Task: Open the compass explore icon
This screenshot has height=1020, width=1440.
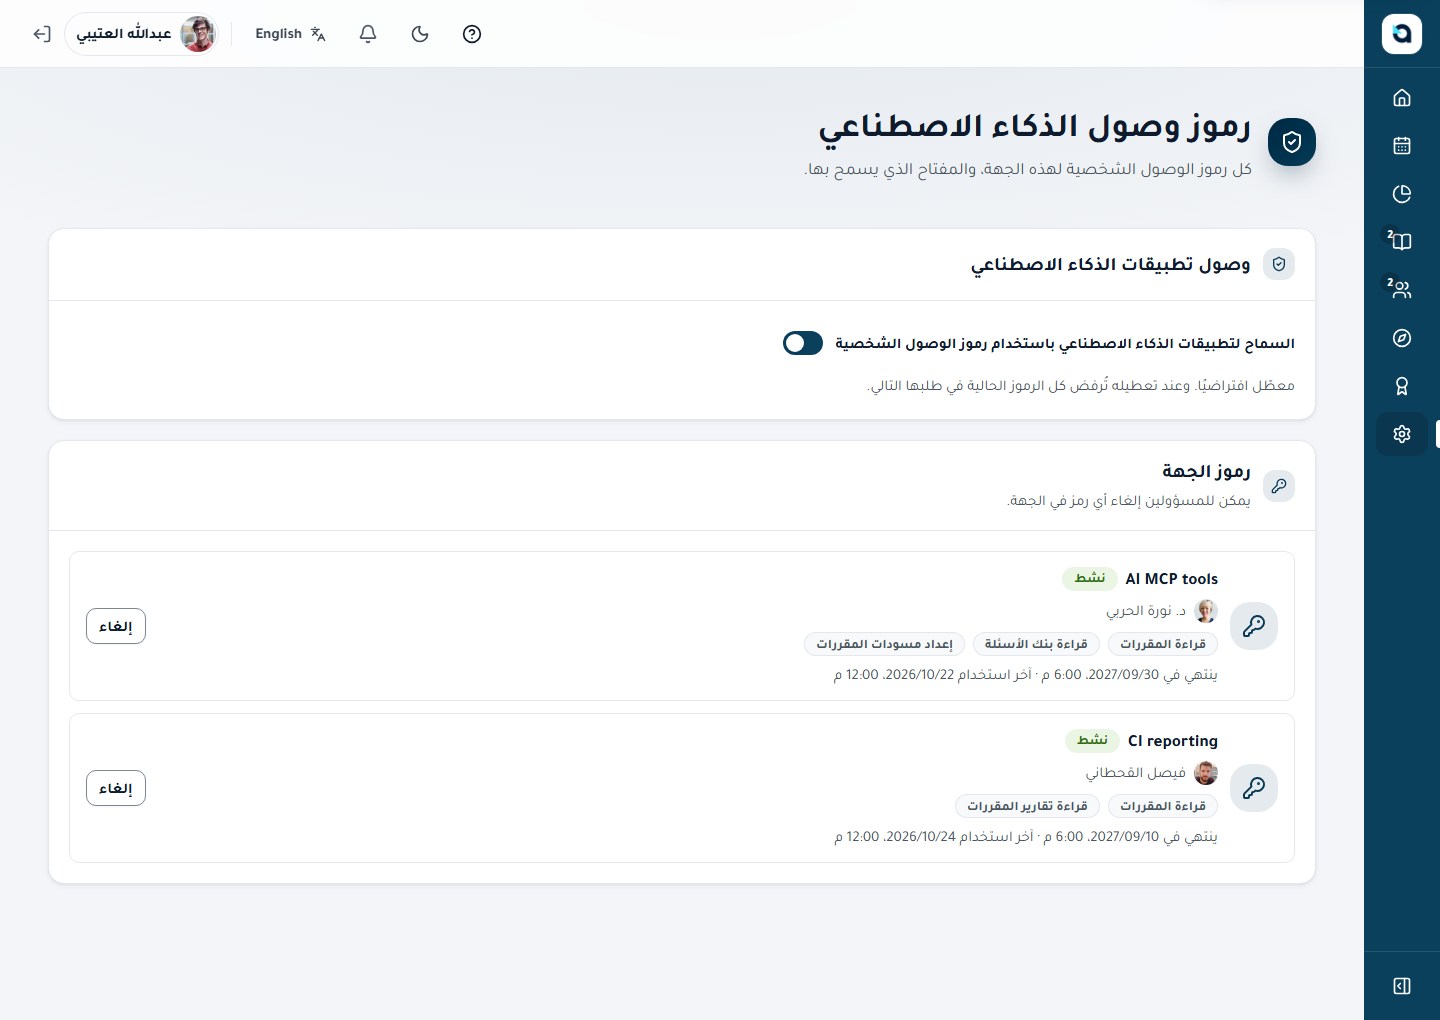Action: (x=1401, y=338)
